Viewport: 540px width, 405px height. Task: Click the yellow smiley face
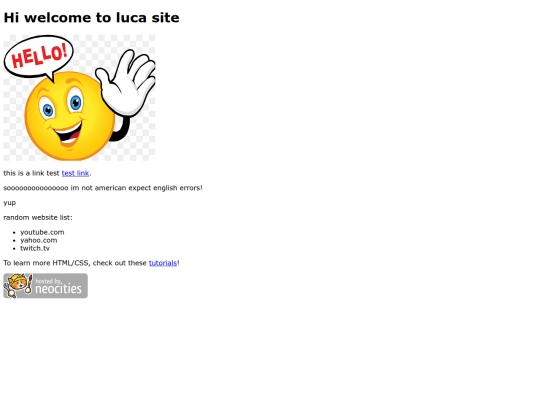tap(70, 116)
